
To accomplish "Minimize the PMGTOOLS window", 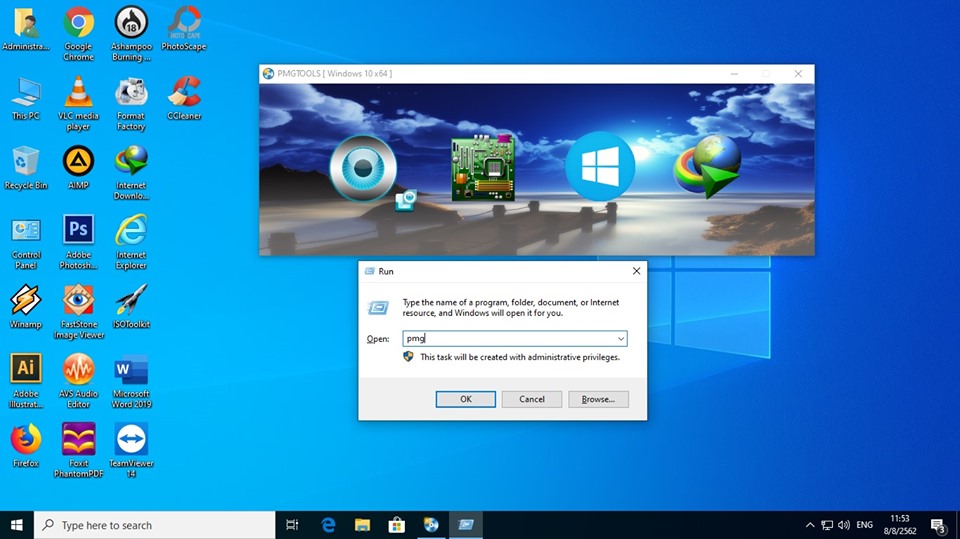I will (x=734, y=74).
